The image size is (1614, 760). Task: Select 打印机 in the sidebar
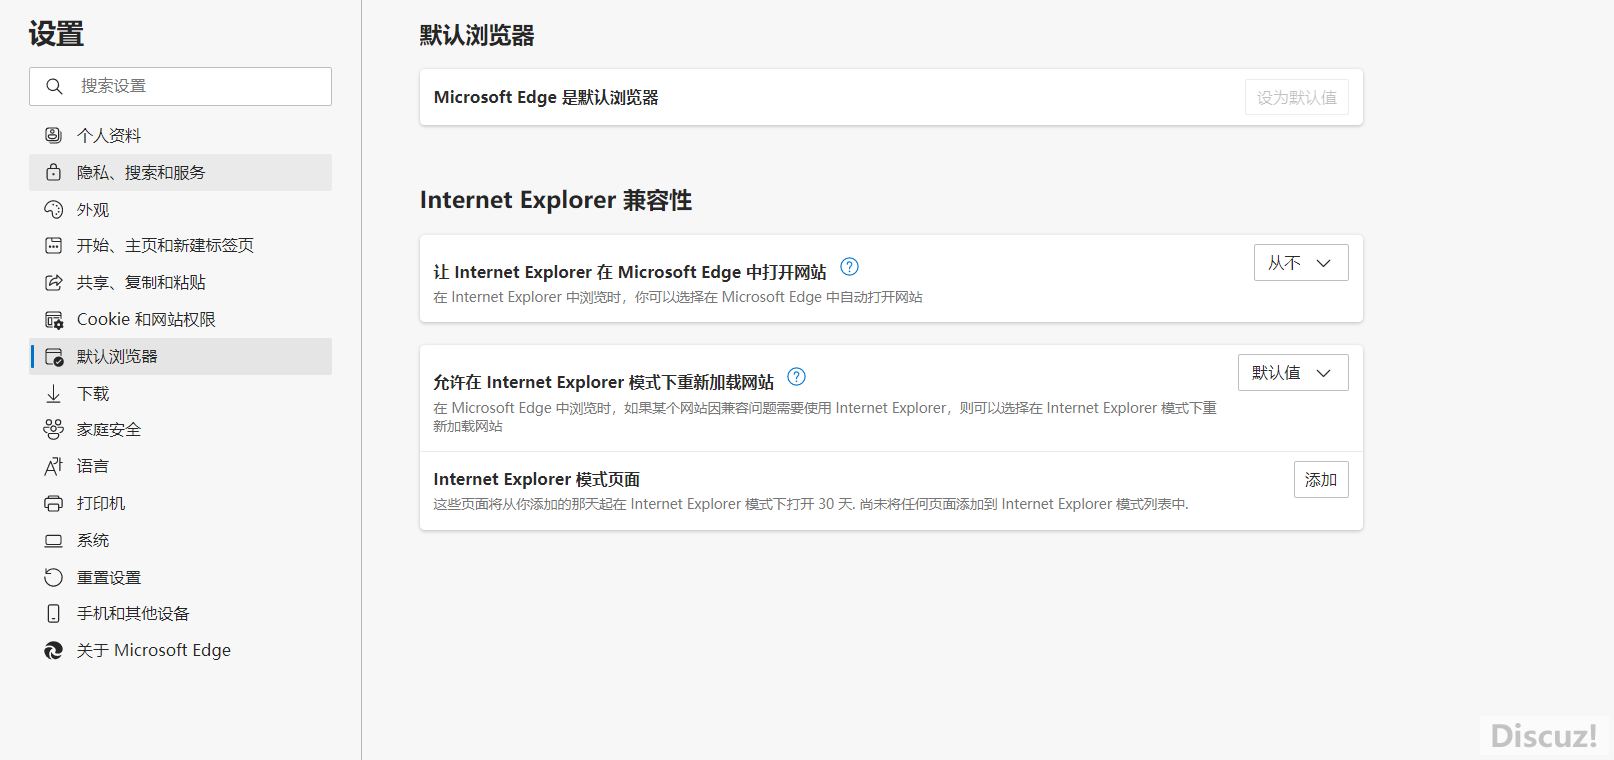coord(181,503)
